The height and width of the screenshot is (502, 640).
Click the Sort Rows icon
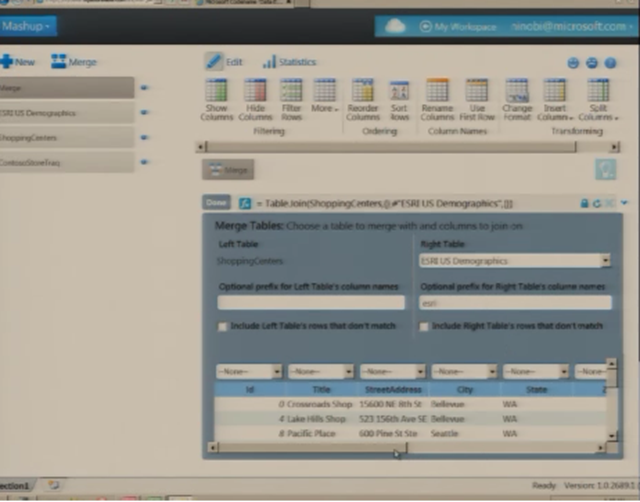click(399, 90)
